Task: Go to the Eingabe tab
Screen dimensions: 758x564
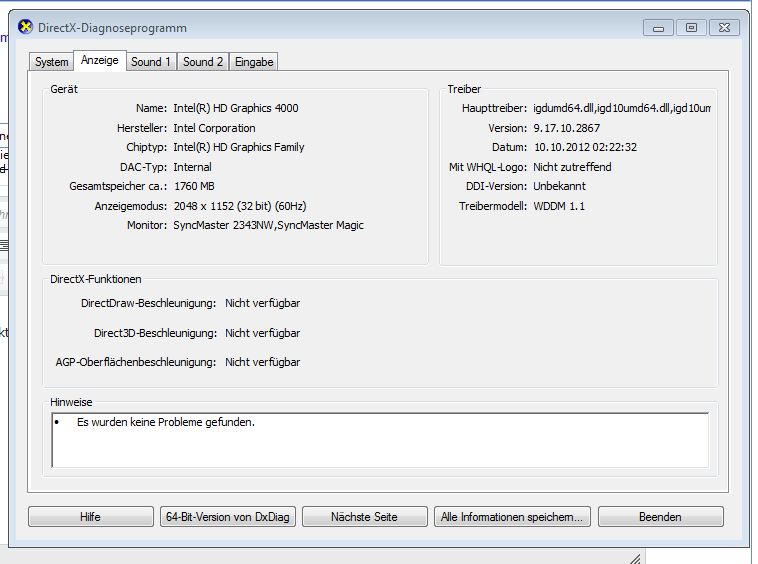Action: 254,62
